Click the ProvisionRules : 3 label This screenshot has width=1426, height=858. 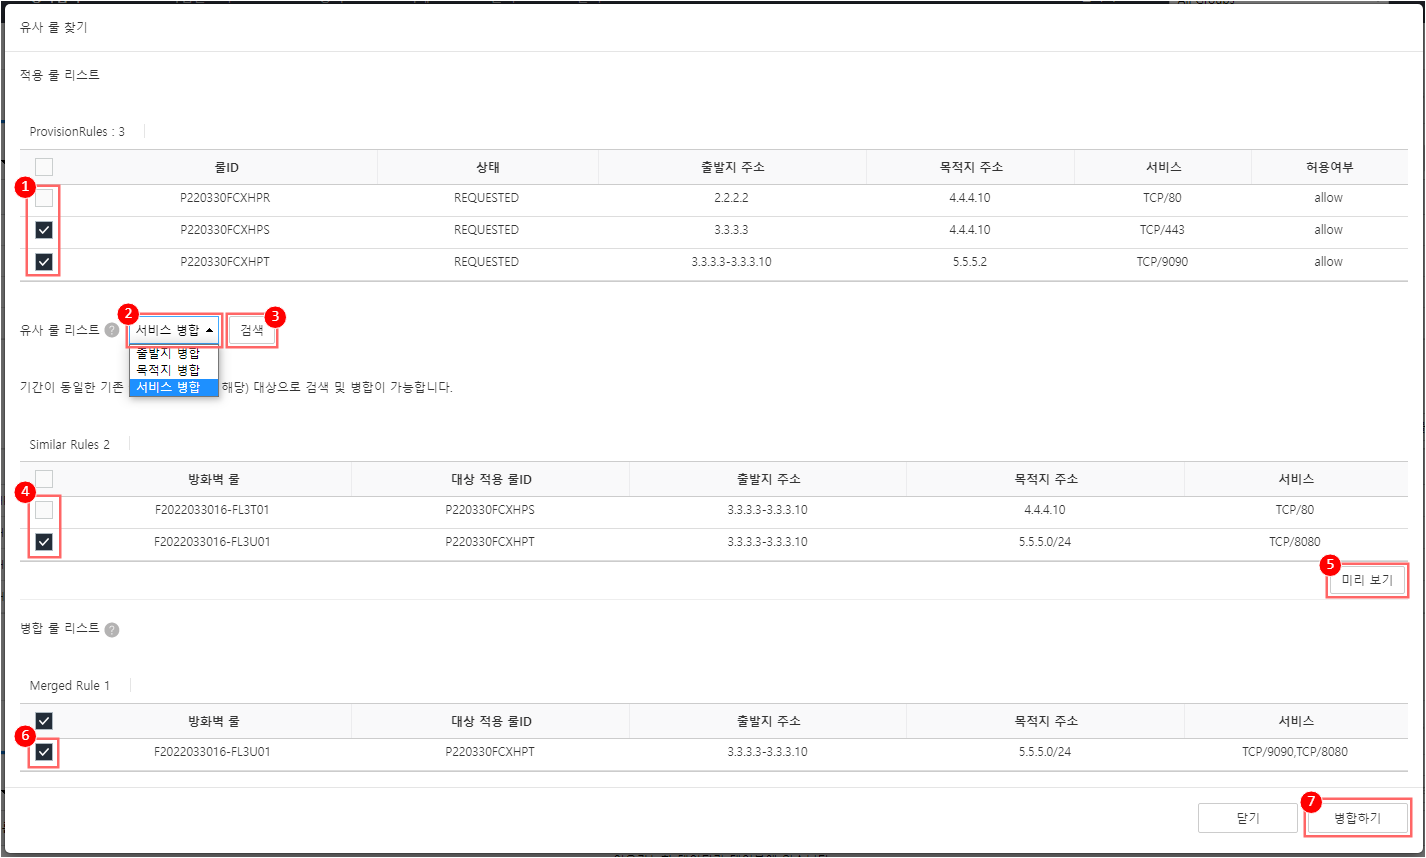pyautogui.click(x=77, y=131)
